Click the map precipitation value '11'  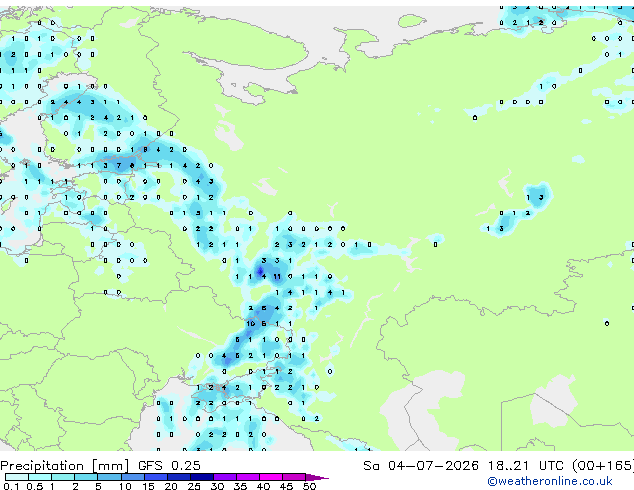(x=277, y=277)
